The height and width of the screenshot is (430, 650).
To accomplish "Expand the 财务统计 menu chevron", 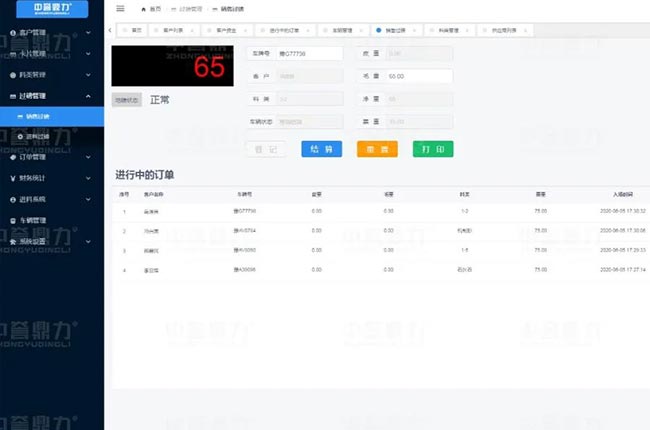I will (x=88, y=178).
